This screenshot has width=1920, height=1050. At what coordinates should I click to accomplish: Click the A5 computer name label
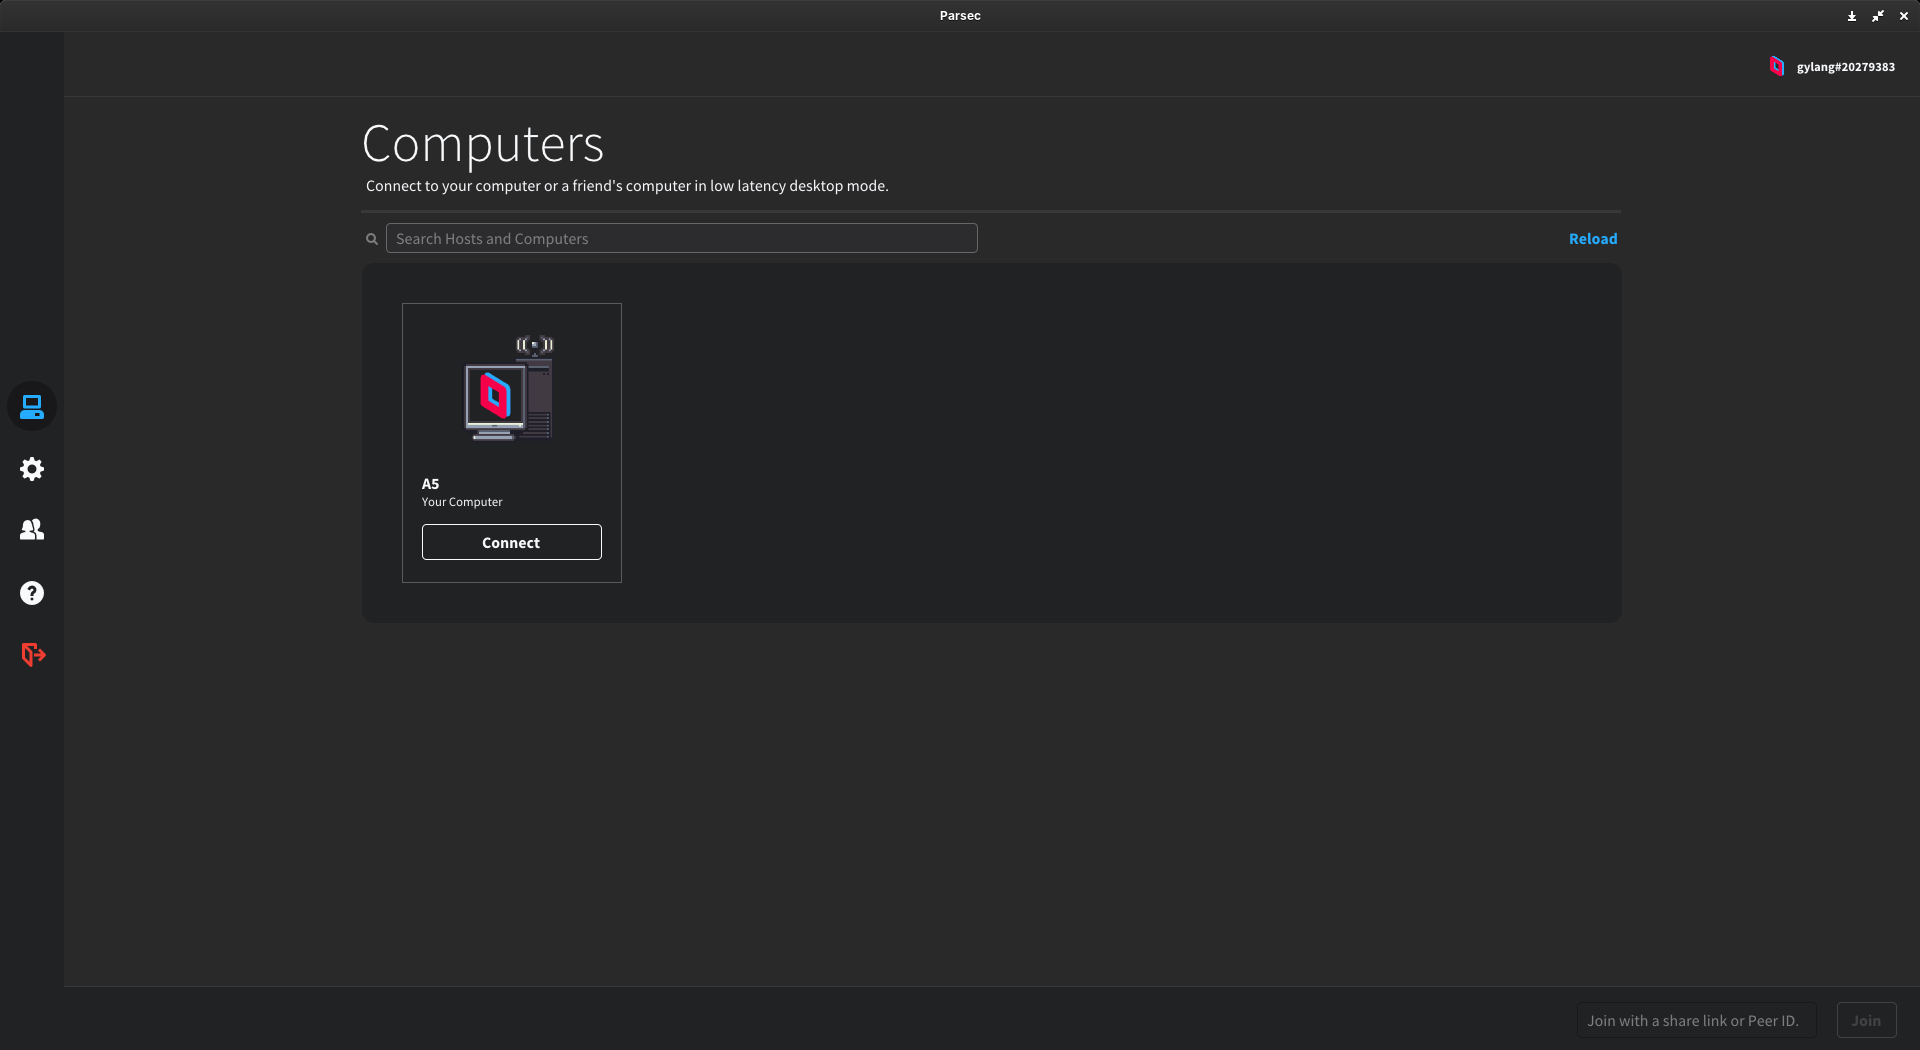pos(431,484)
